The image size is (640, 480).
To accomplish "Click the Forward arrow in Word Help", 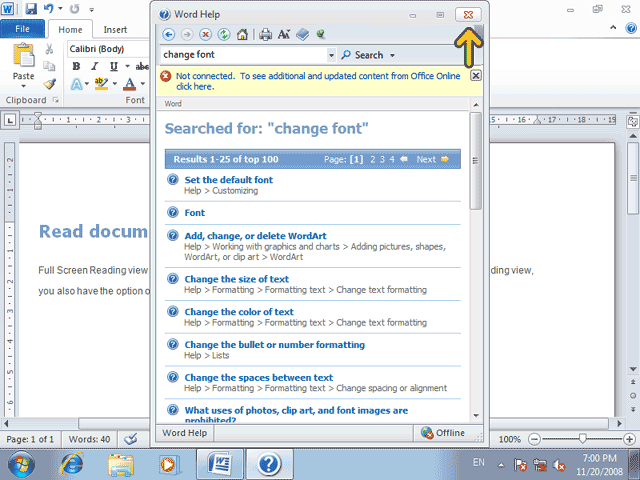I will [187, 35].
